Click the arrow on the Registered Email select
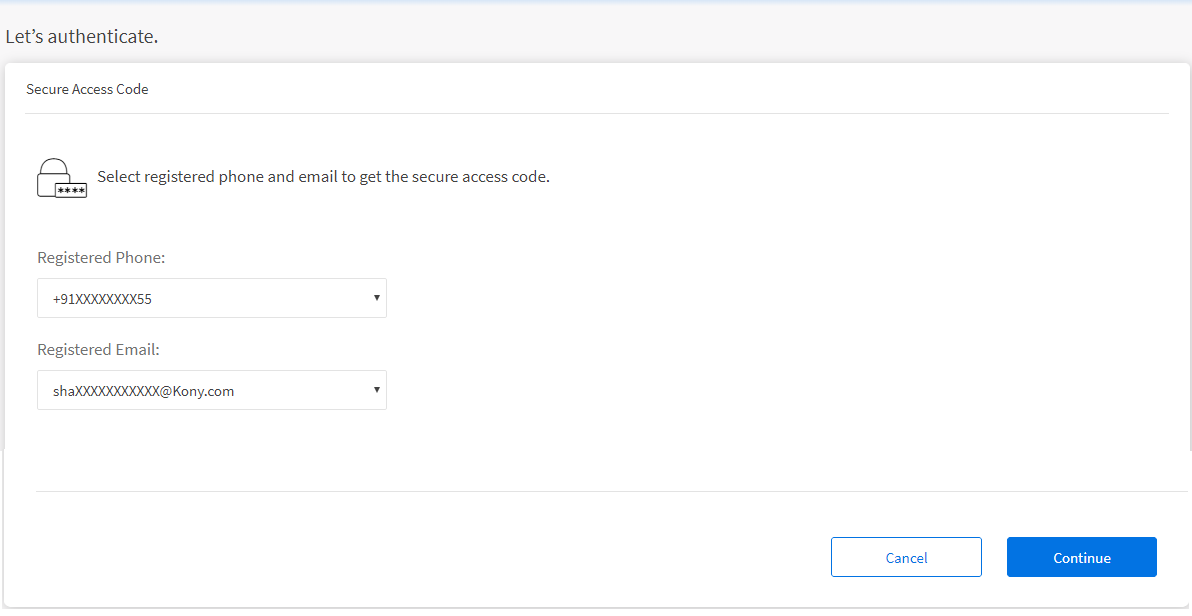 pyautogui.click(x=376, y=390)
